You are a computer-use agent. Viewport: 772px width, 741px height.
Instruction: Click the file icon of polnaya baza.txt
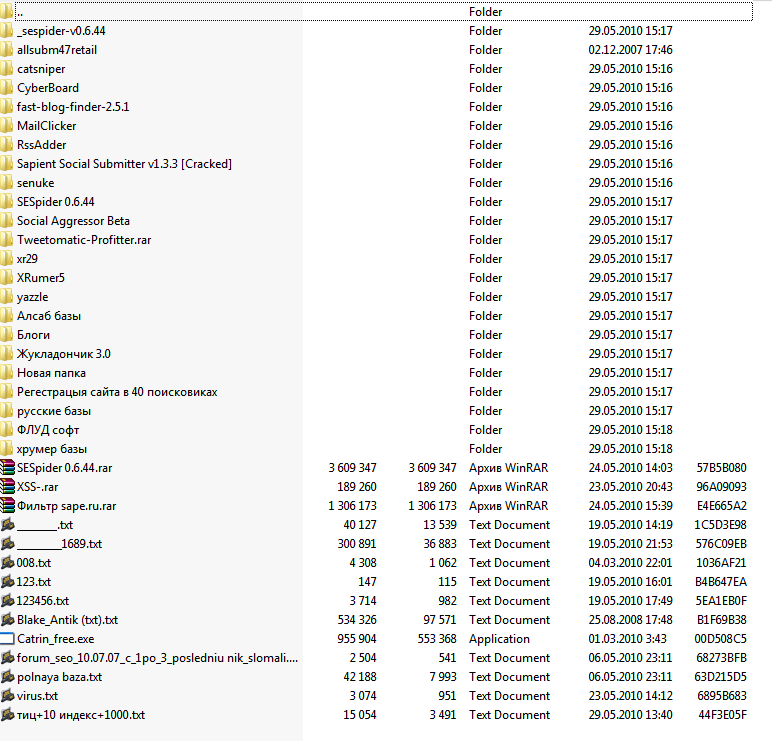point(7,677)
